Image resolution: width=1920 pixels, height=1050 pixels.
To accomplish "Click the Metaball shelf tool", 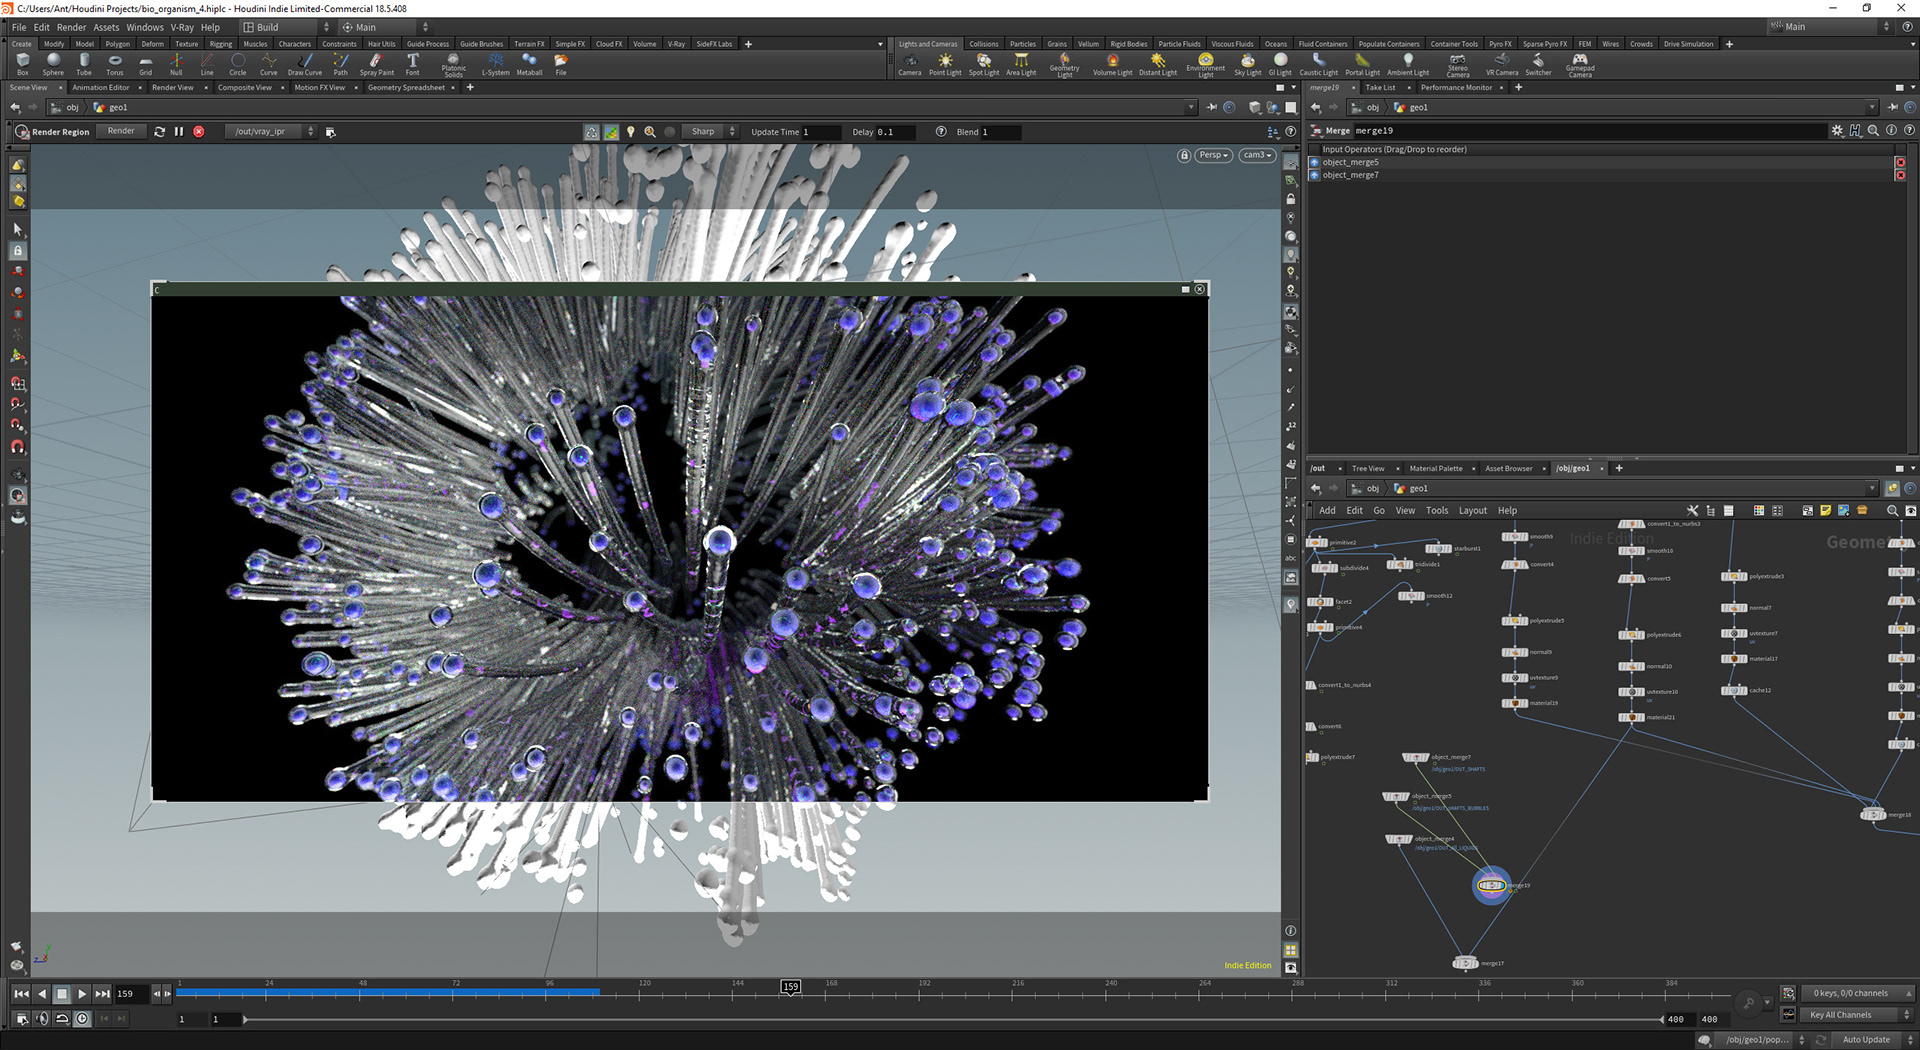I will [x=529, y=63].
